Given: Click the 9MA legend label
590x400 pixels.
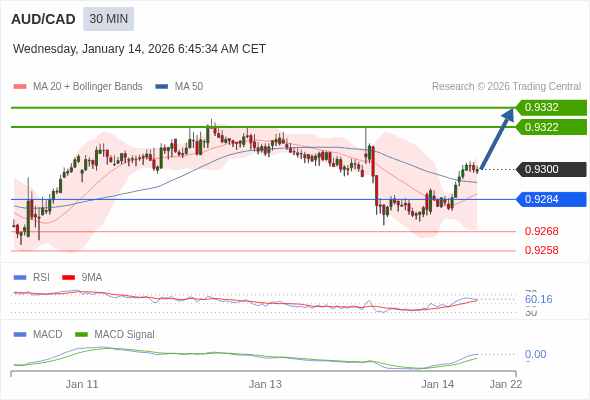Looking at the screenshot, I should tap(92, 278).
